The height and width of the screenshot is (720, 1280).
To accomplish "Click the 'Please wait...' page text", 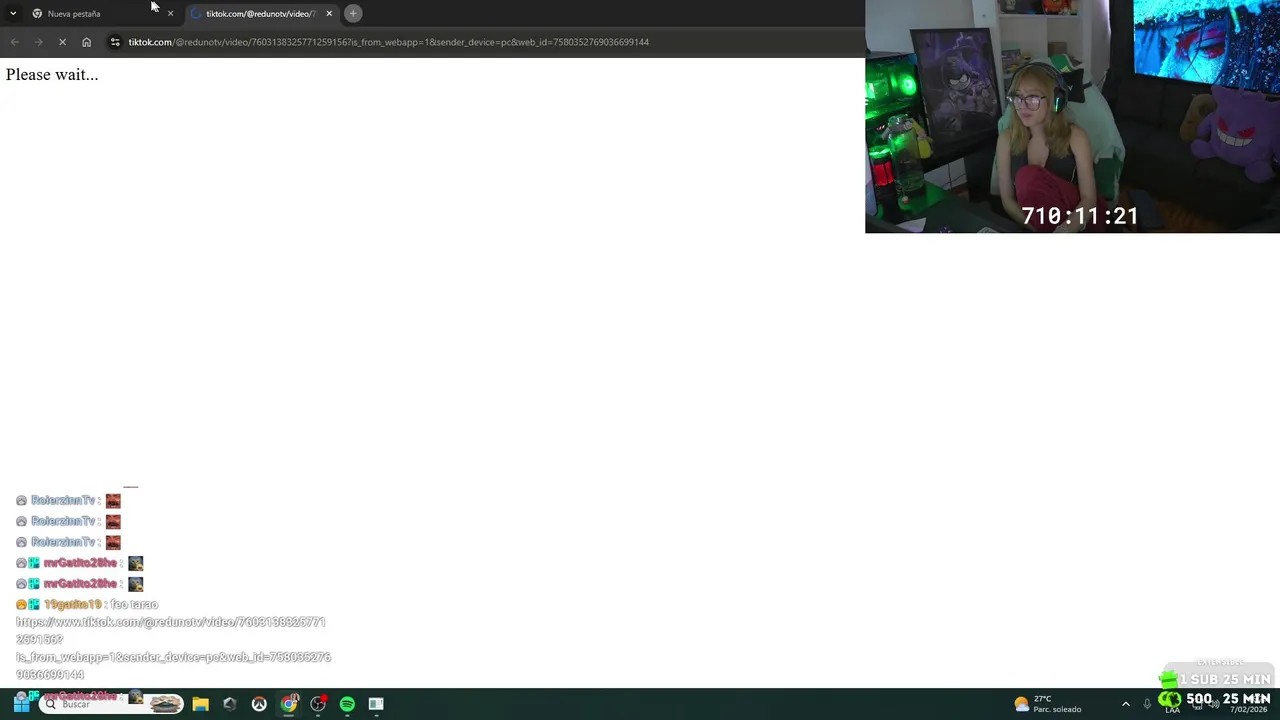I will click(x=52, y=75).
